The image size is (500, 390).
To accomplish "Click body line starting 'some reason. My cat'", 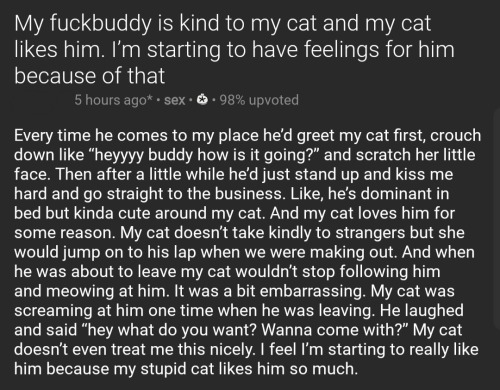I will tap(239, 233).
